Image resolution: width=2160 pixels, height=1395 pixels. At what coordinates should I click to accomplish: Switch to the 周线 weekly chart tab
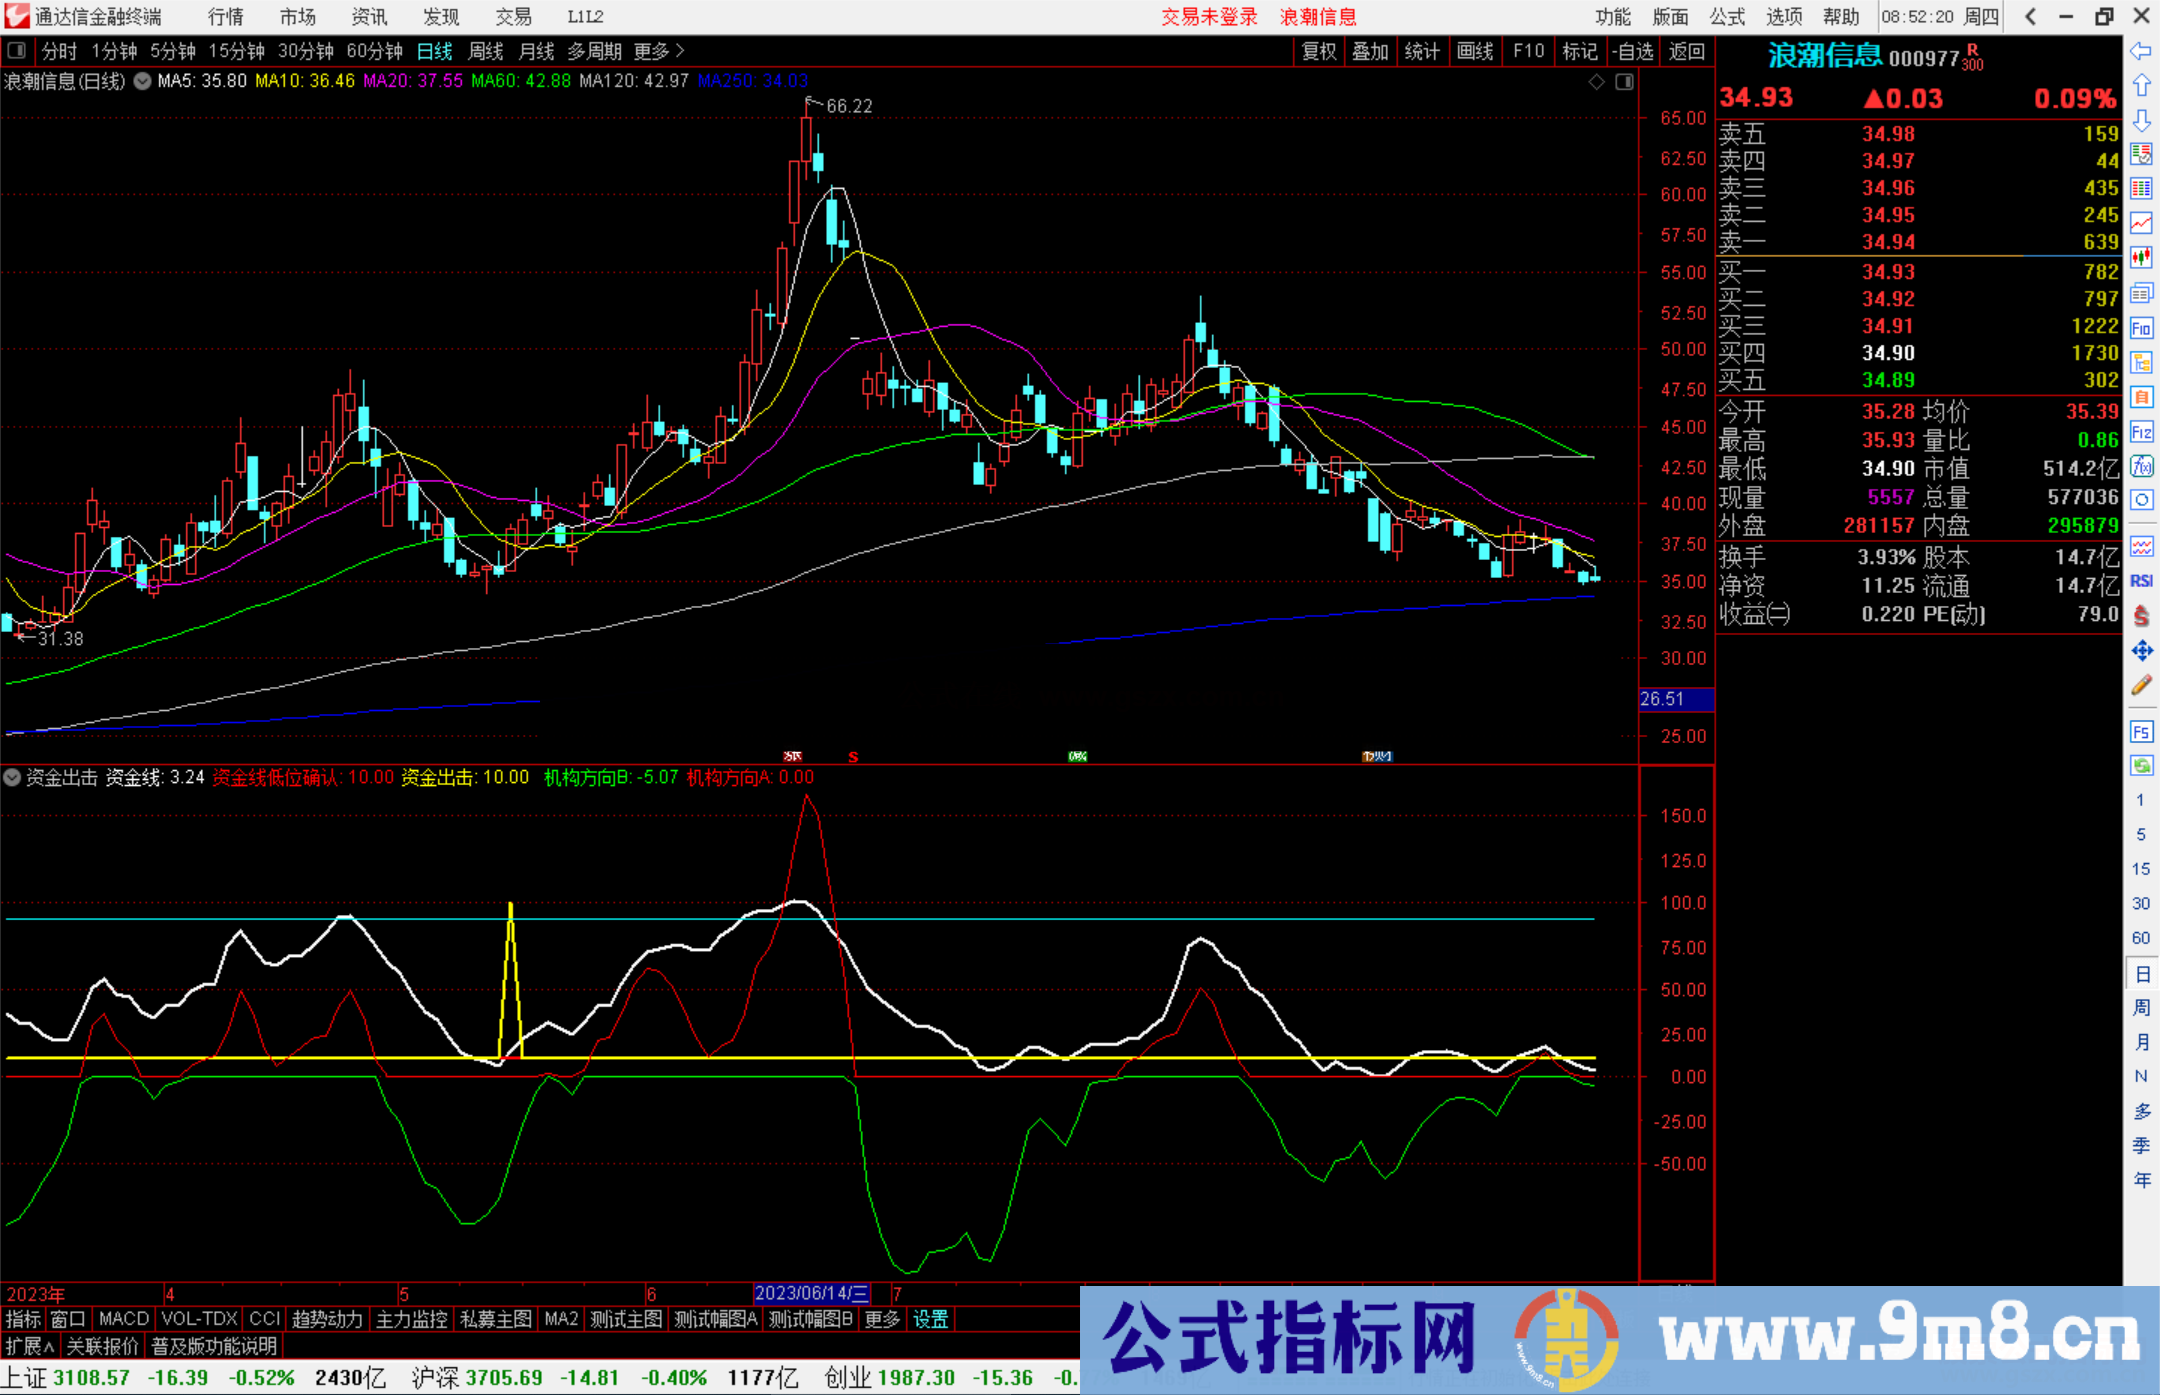486,51
